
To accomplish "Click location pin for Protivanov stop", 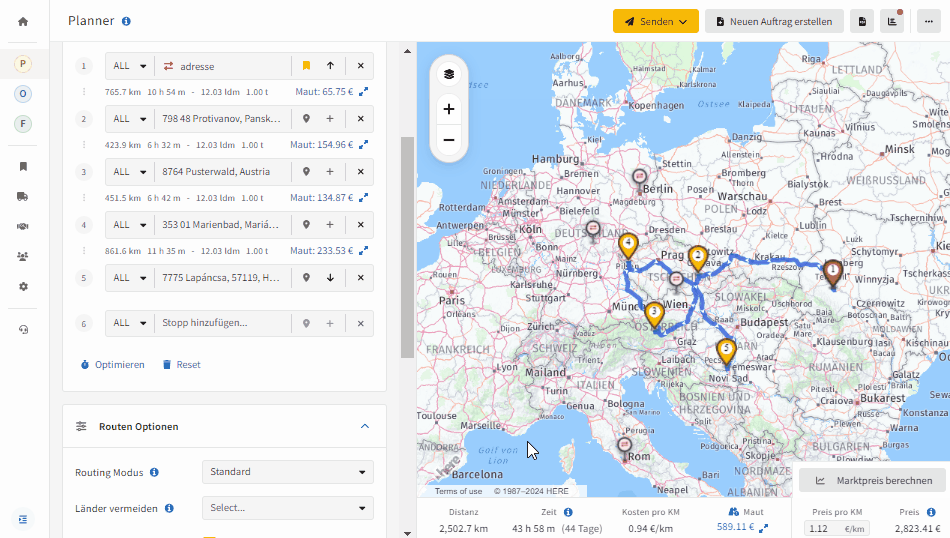I will (307, 119).
